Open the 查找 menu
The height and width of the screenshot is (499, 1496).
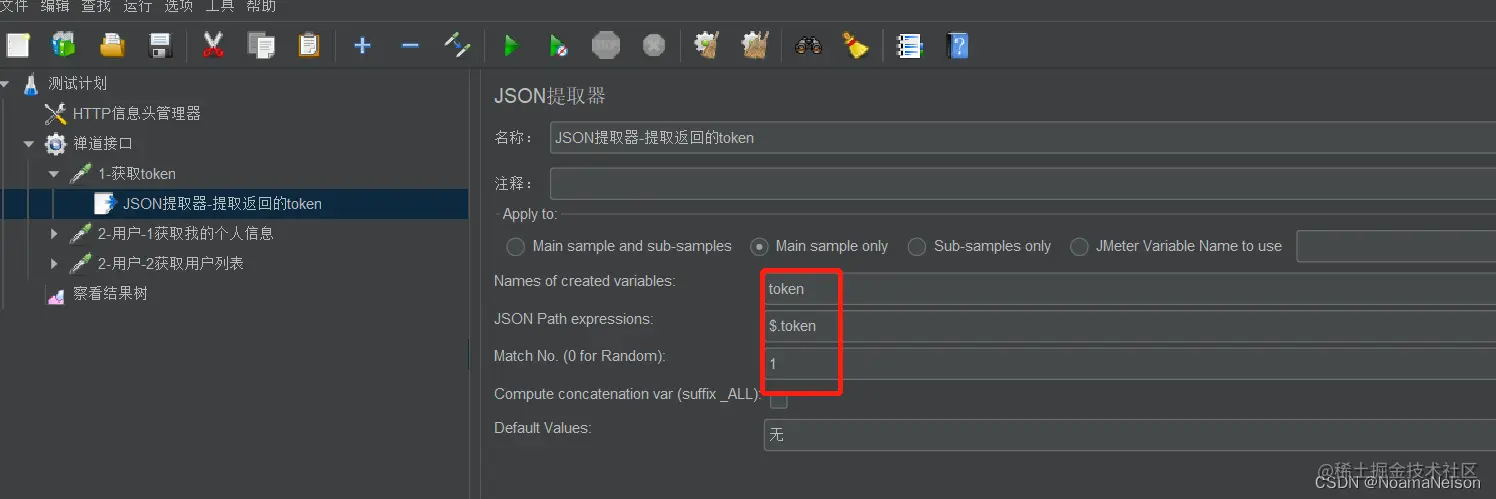click(x=96, y=6)
